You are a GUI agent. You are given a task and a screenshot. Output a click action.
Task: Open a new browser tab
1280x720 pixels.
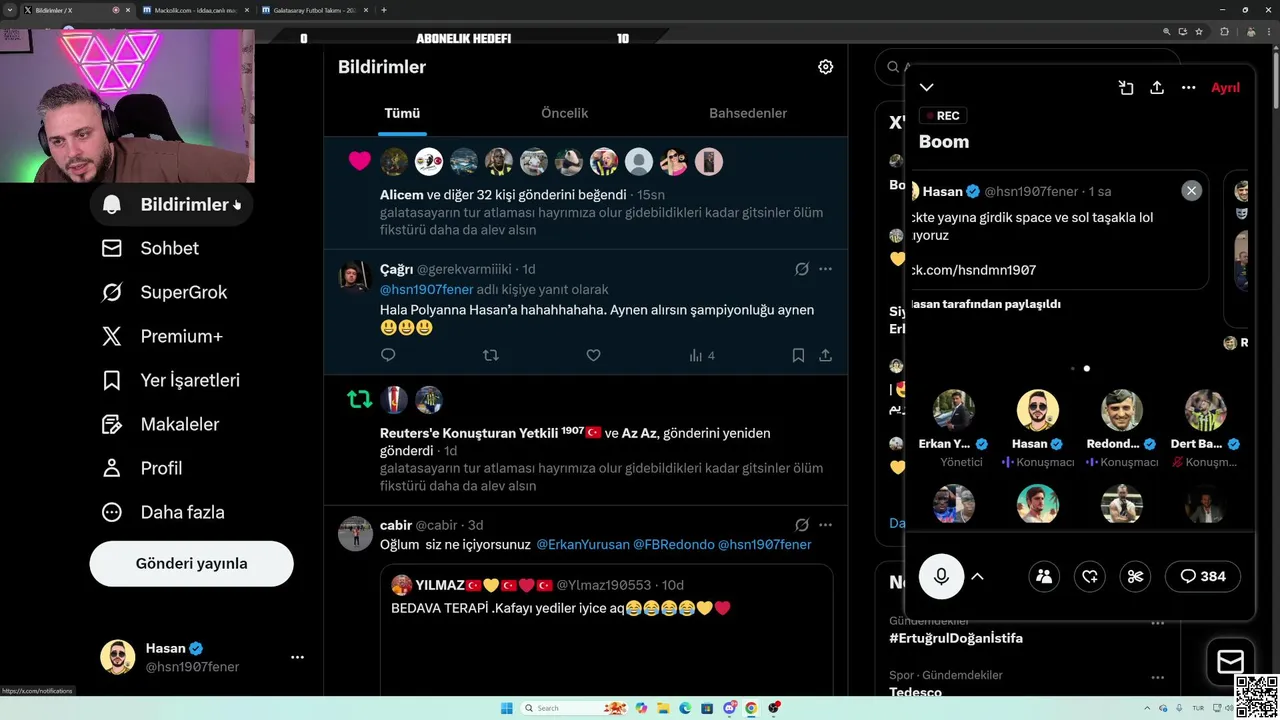click(384, 10)
